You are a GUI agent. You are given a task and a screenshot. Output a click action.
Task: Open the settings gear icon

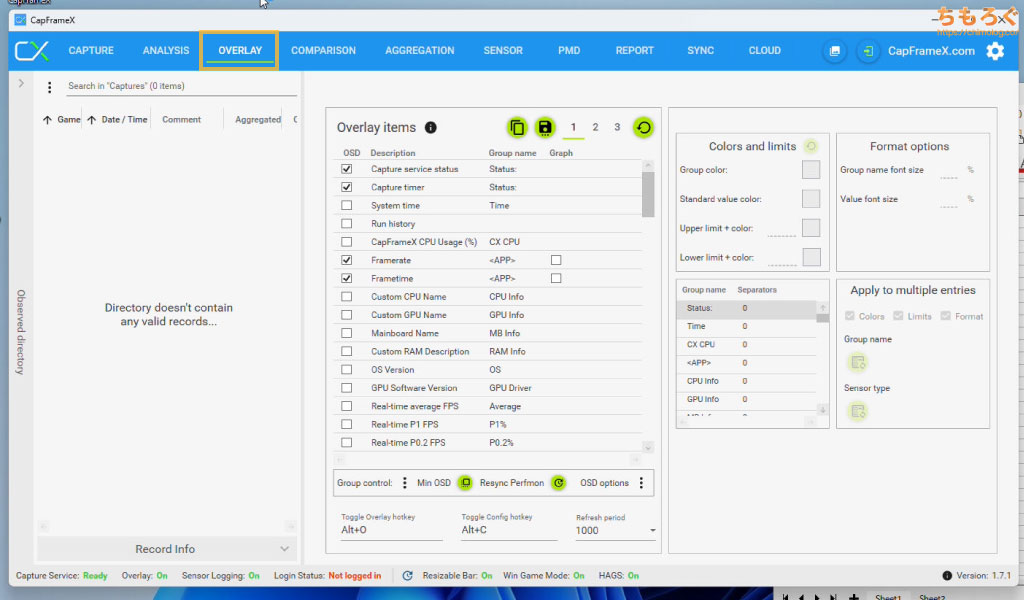coord(995,51)
